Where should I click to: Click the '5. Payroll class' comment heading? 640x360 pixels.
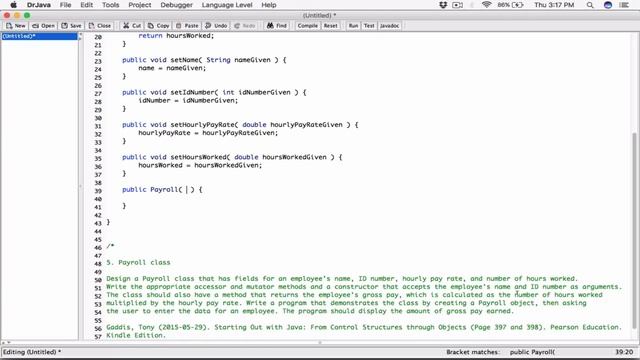[138, 262]
